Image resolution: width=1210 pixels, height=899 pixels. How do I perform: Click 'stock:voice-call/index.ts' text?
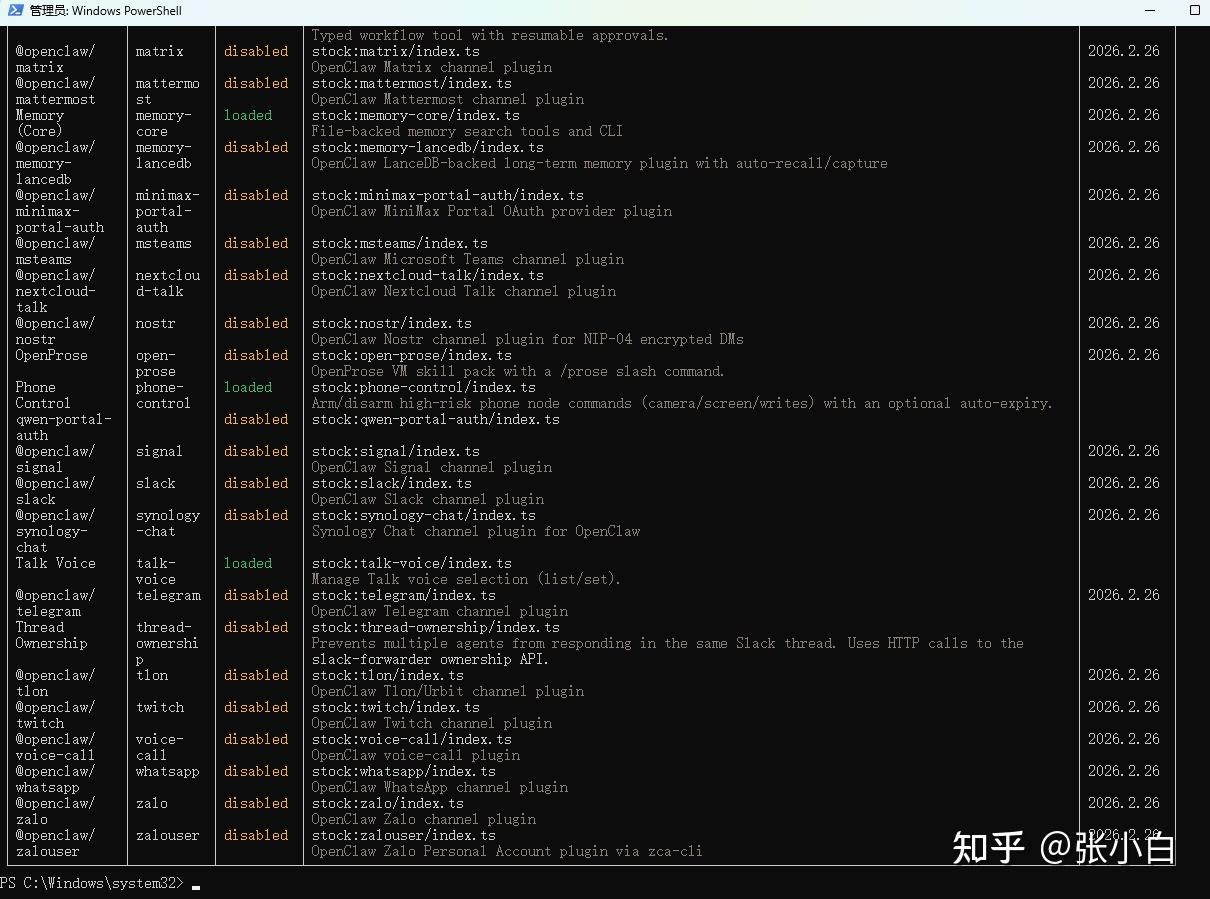tap(412, 739)
